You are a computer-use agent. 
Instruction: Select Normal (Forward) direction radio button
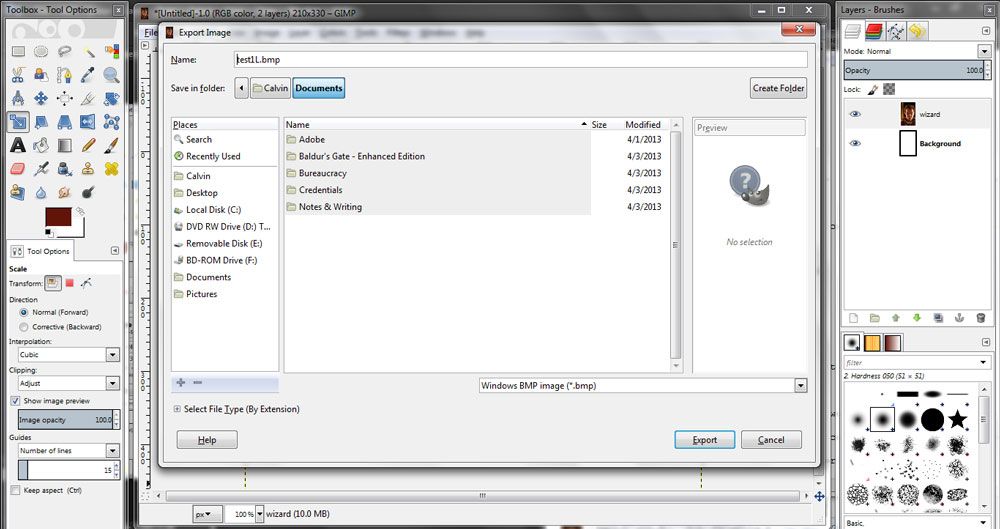tap(24, 312)
